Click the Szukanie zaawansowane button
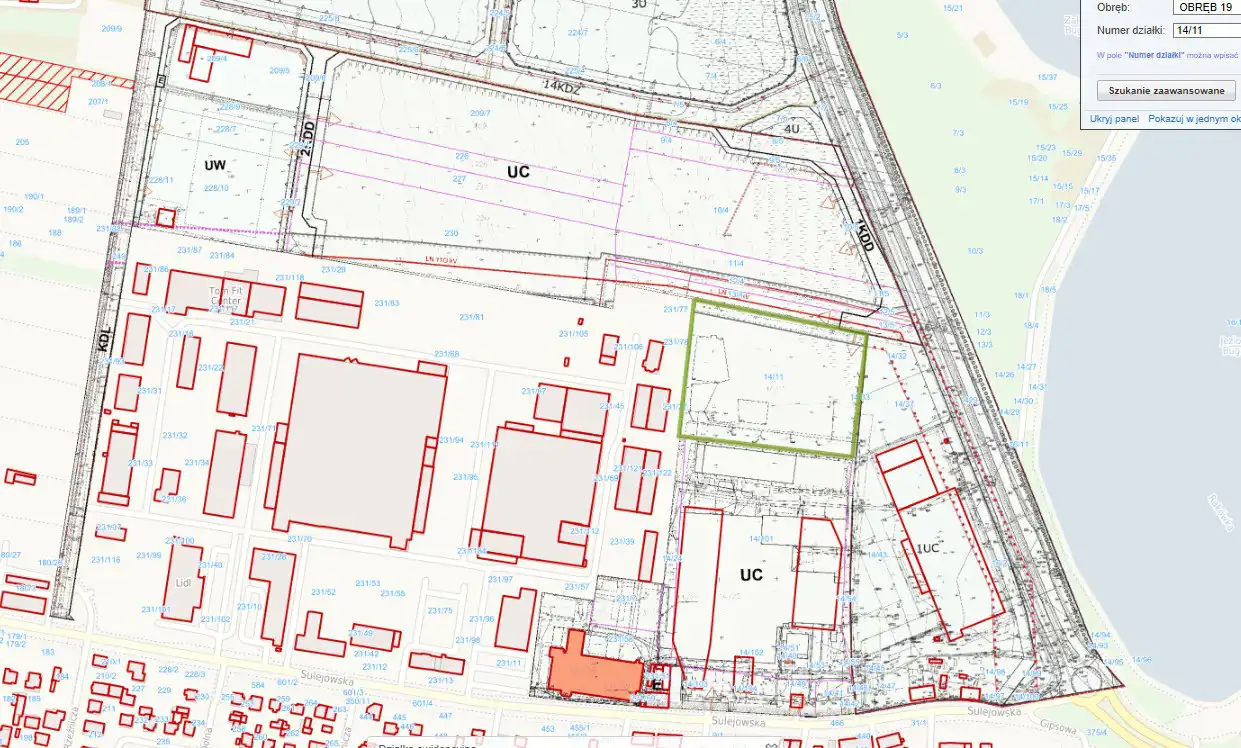Screen dimensions: 1241x748 (x=1166, y=91)
